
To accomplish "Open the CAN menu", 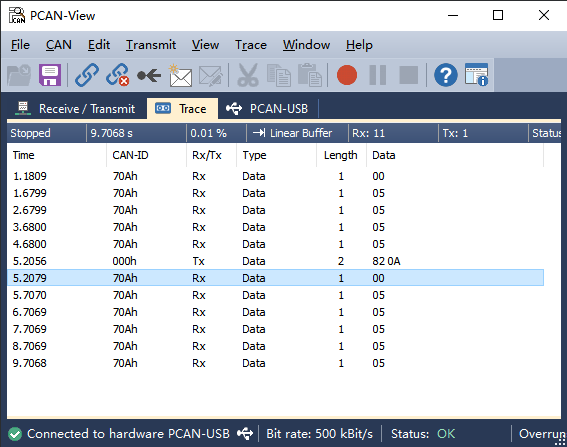I will (59, 45).
